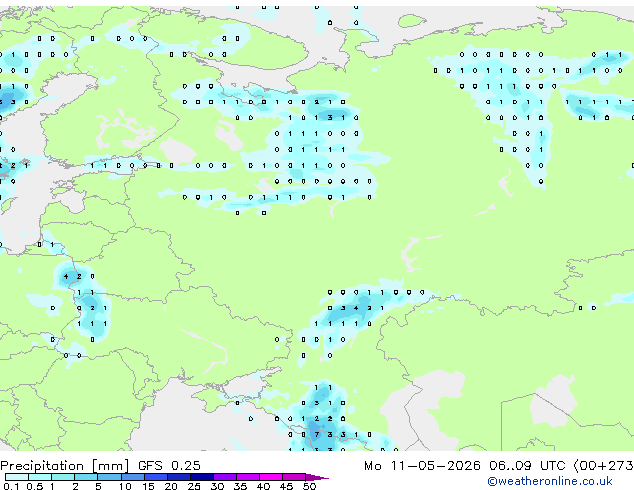Click the legend's pointed arrow end past 50
The width and height of the screenshot is (634, 490).
click(317, 477)
